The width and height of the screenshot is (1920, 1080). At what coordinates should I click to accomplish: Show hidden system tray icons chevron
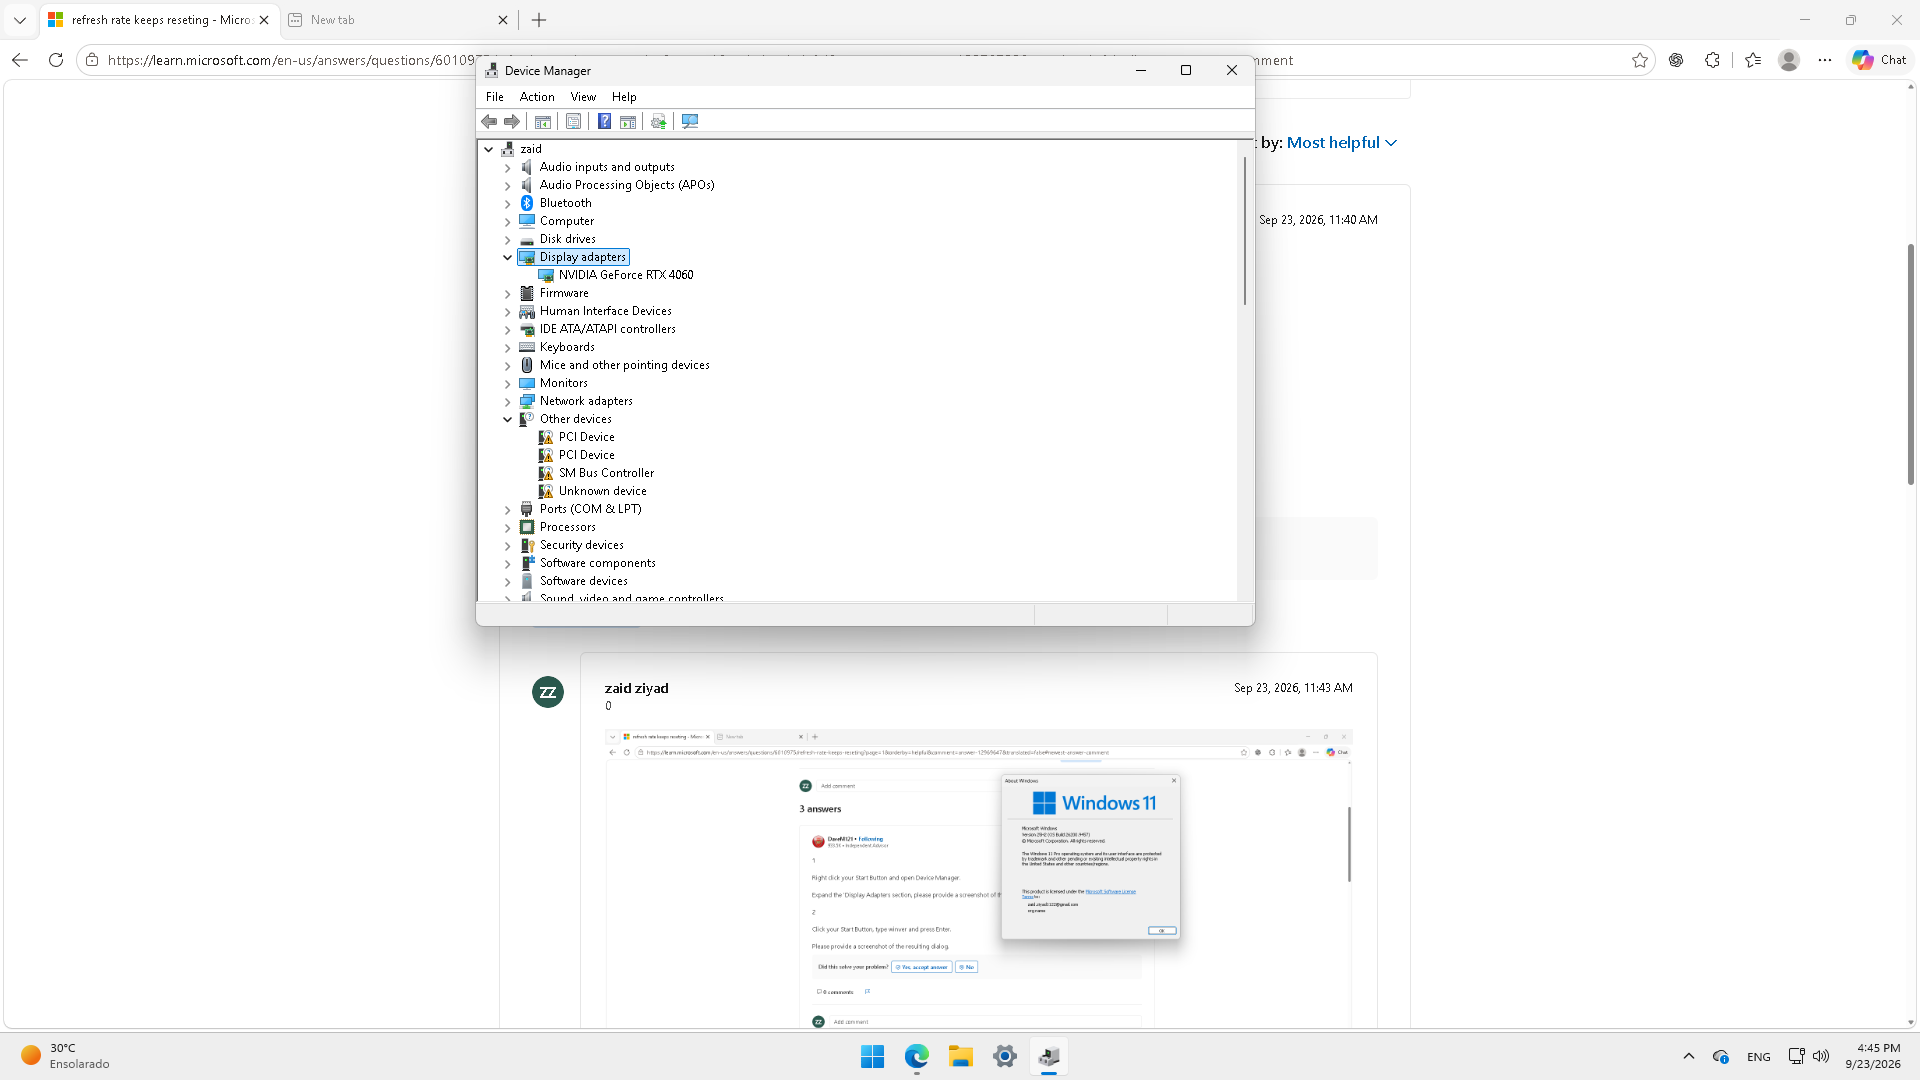(1689, 1056)
